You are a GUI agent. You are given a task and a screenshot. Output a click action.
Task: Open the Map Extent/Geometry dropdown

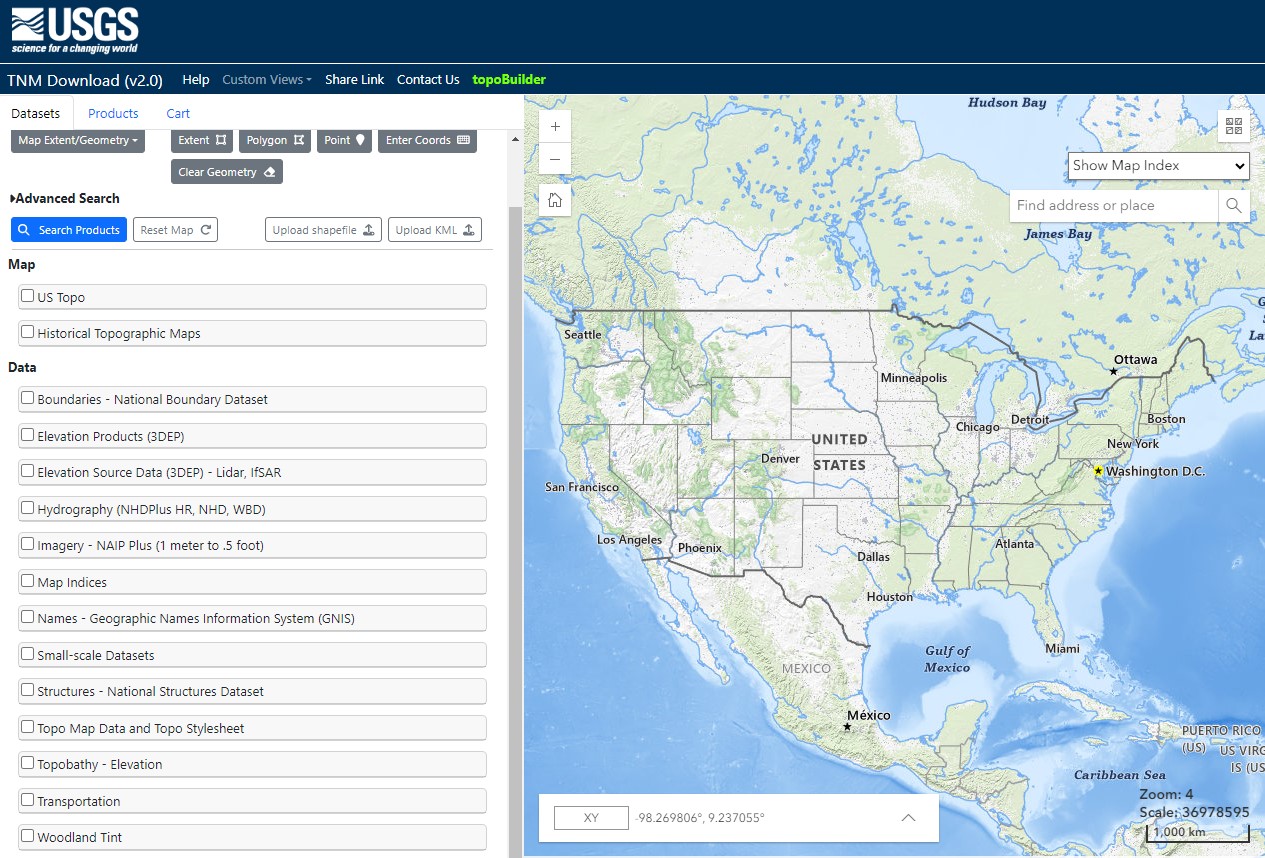[x=78, y=140]
